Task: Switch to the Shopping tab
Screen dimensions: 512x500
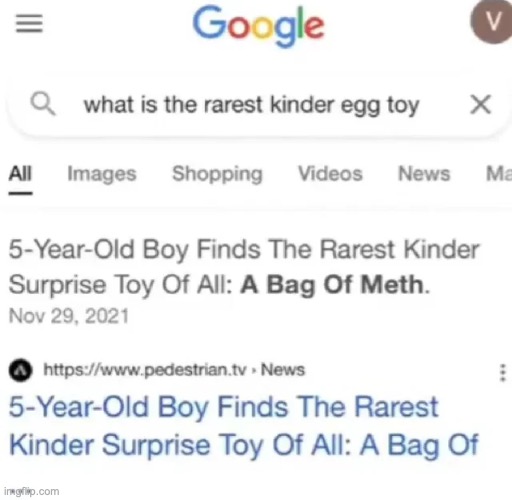Action: [x=217, y=174]
